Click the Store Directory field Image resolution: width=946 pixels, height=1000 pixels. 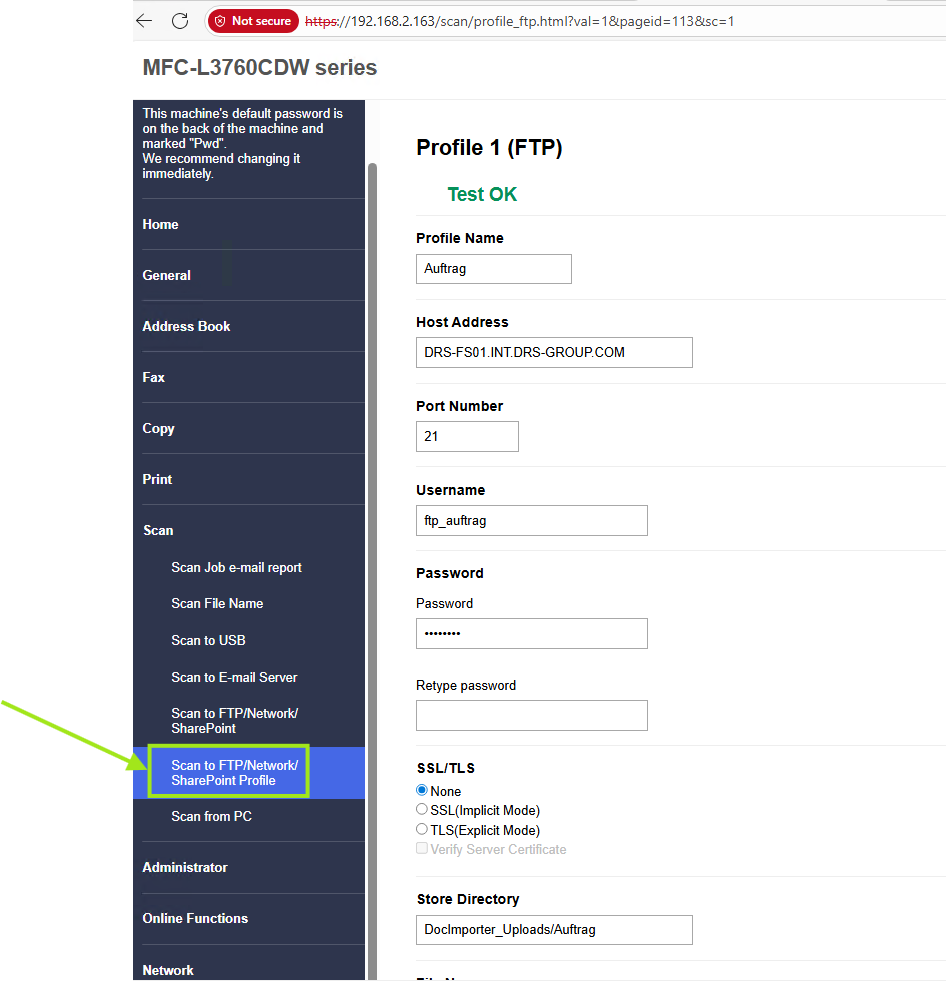(554, 929)
